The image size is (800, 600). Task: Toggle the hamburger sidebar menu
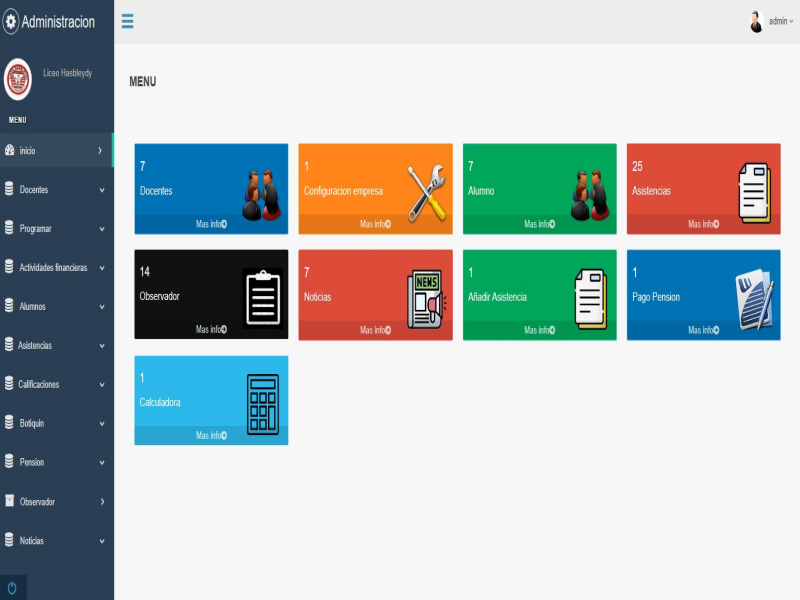[127, 22]
